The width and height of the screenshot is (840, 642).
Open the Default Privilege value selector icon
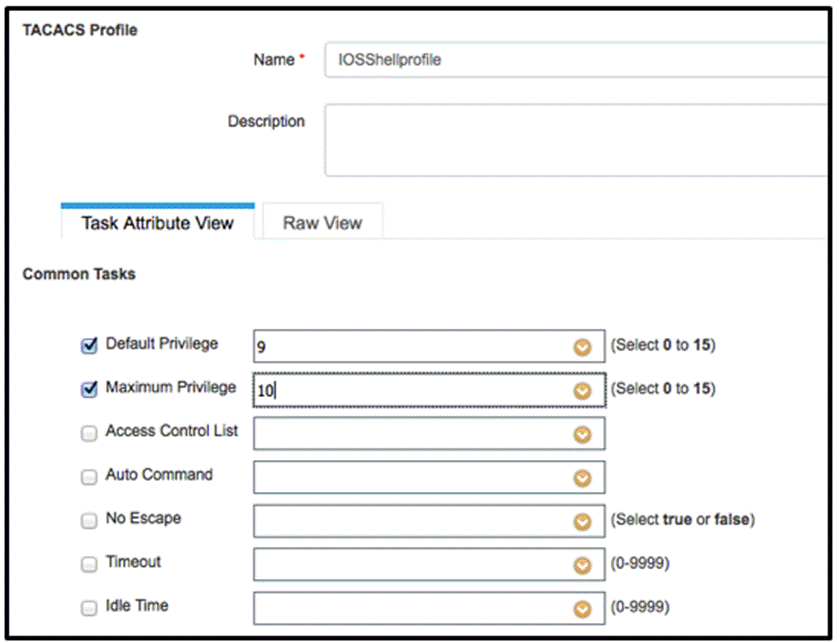[x=582, y=345]
